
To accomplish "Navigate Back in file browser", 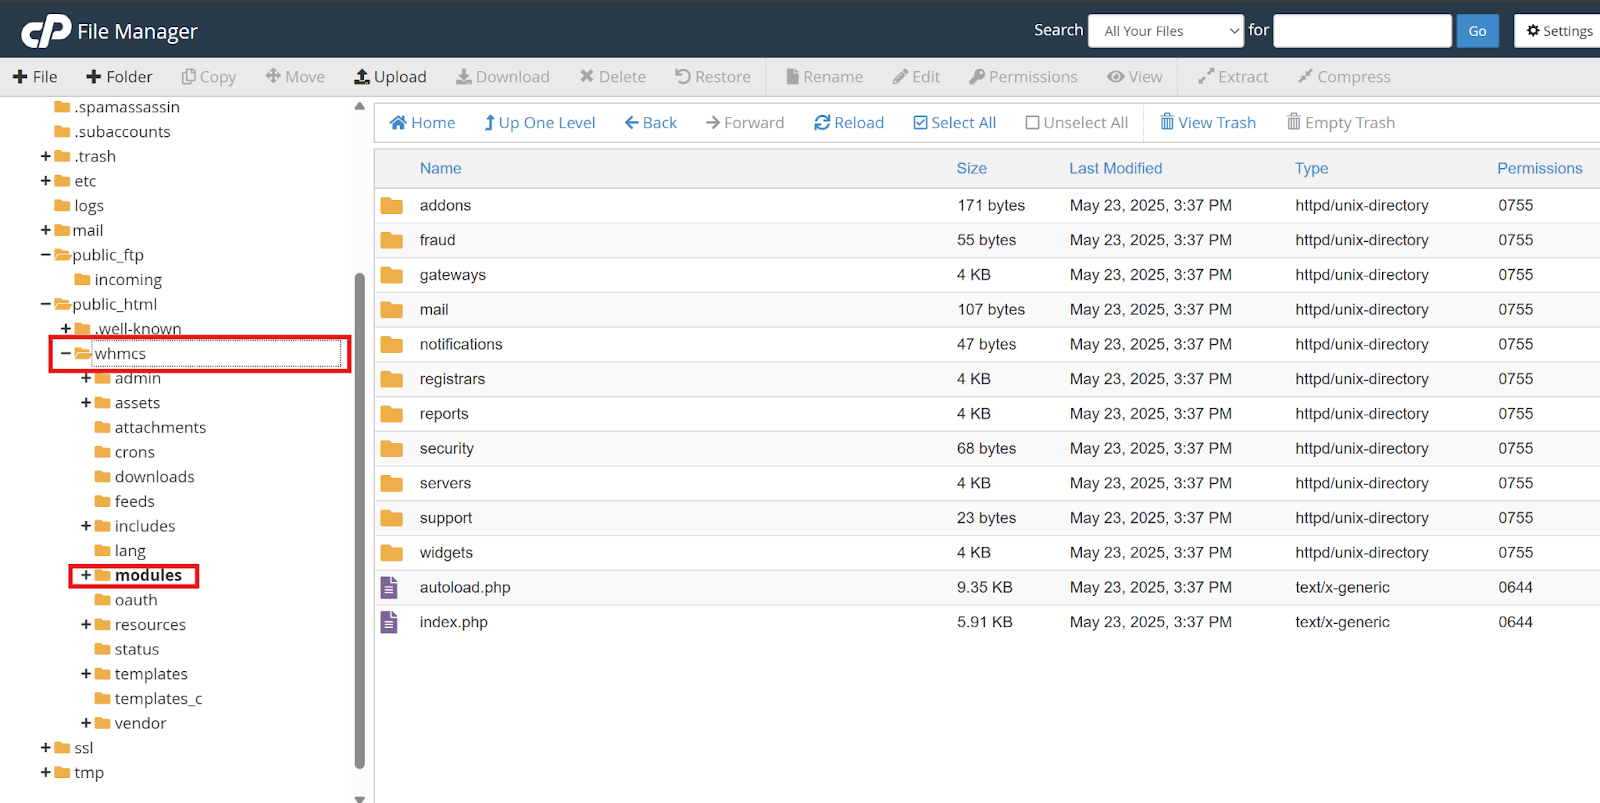I will (651, 123).
